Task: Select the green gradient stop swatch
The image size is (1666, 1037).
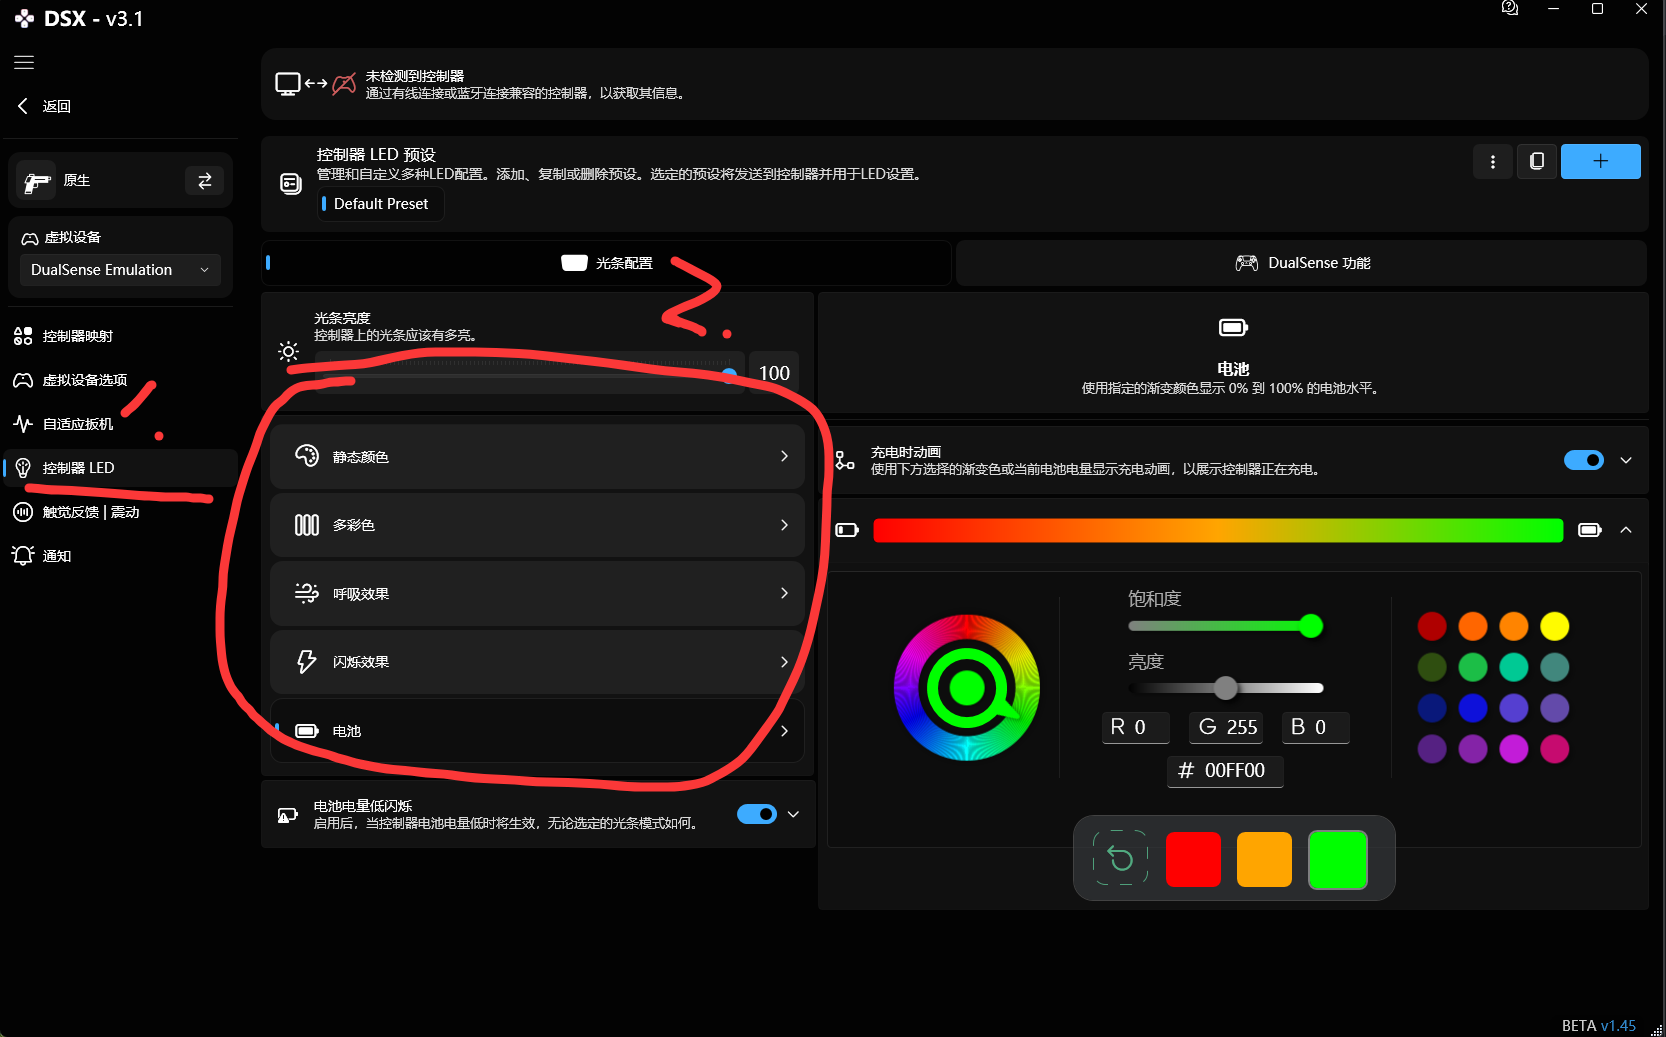Action: click(1338, 859)
